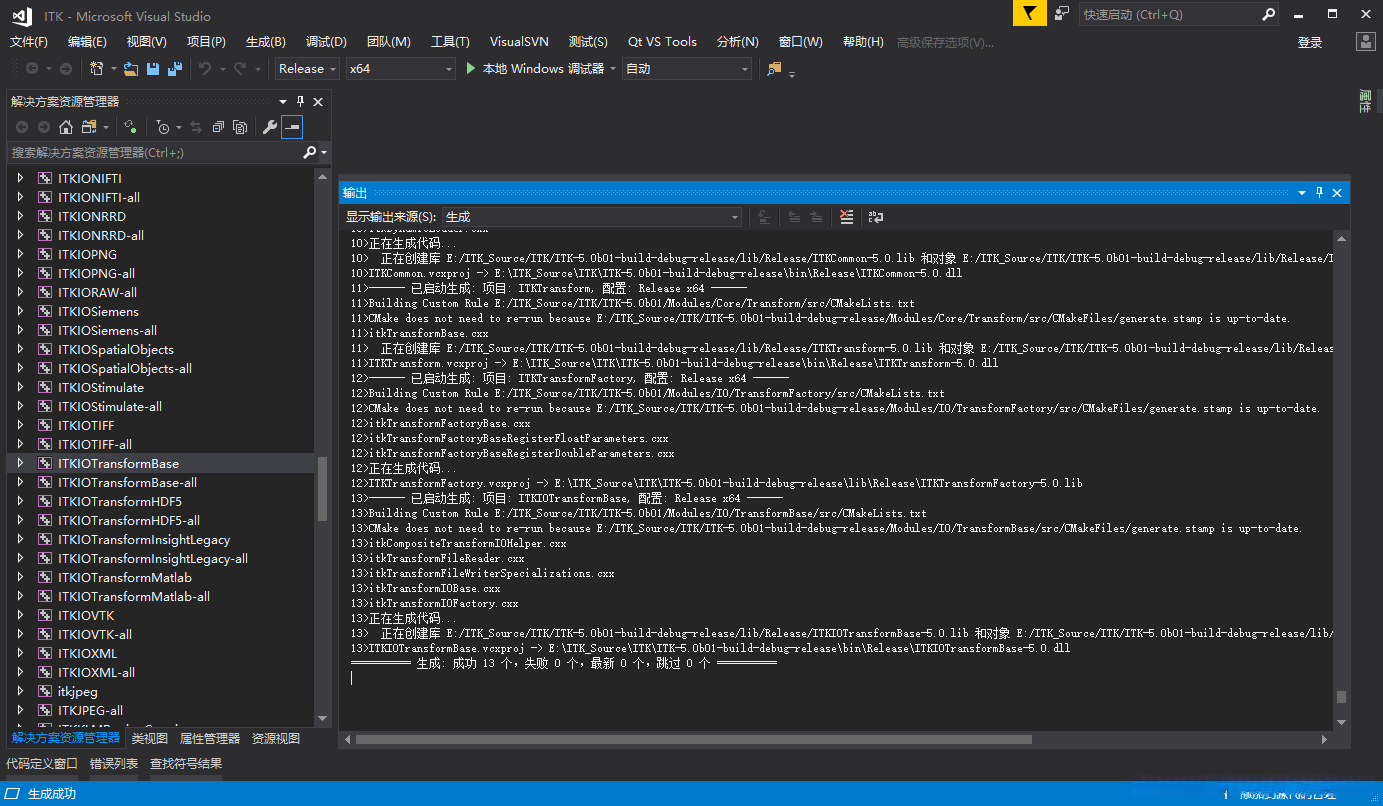The width and height of the screenshot is (1383, 806).
Task: Click the send feedback icon
Action: [1062, 14]
